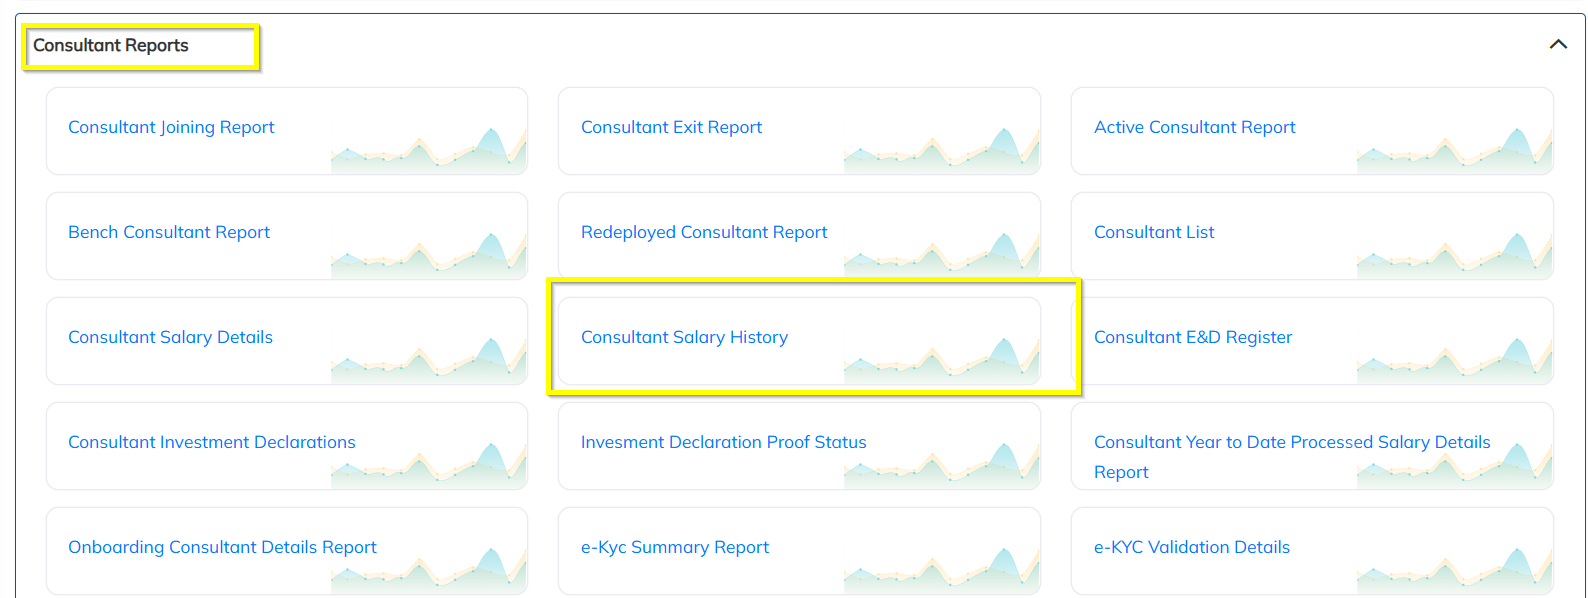Click the chart graphic on Consultant Joining Report card
The image size is (1588, 598).
click(x=429, y=150)
